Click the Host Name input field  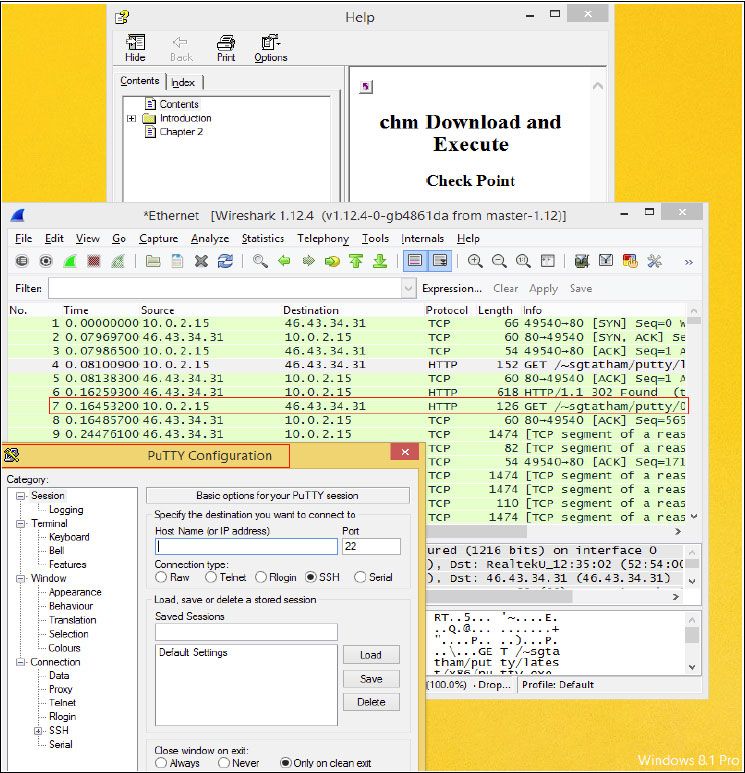(246, 547)
